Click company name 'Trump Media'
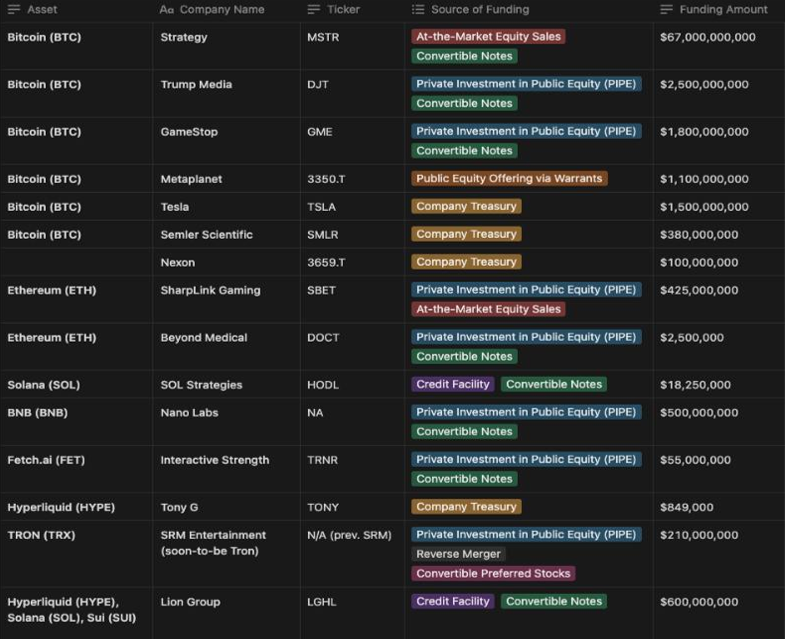 pos(196,84)
